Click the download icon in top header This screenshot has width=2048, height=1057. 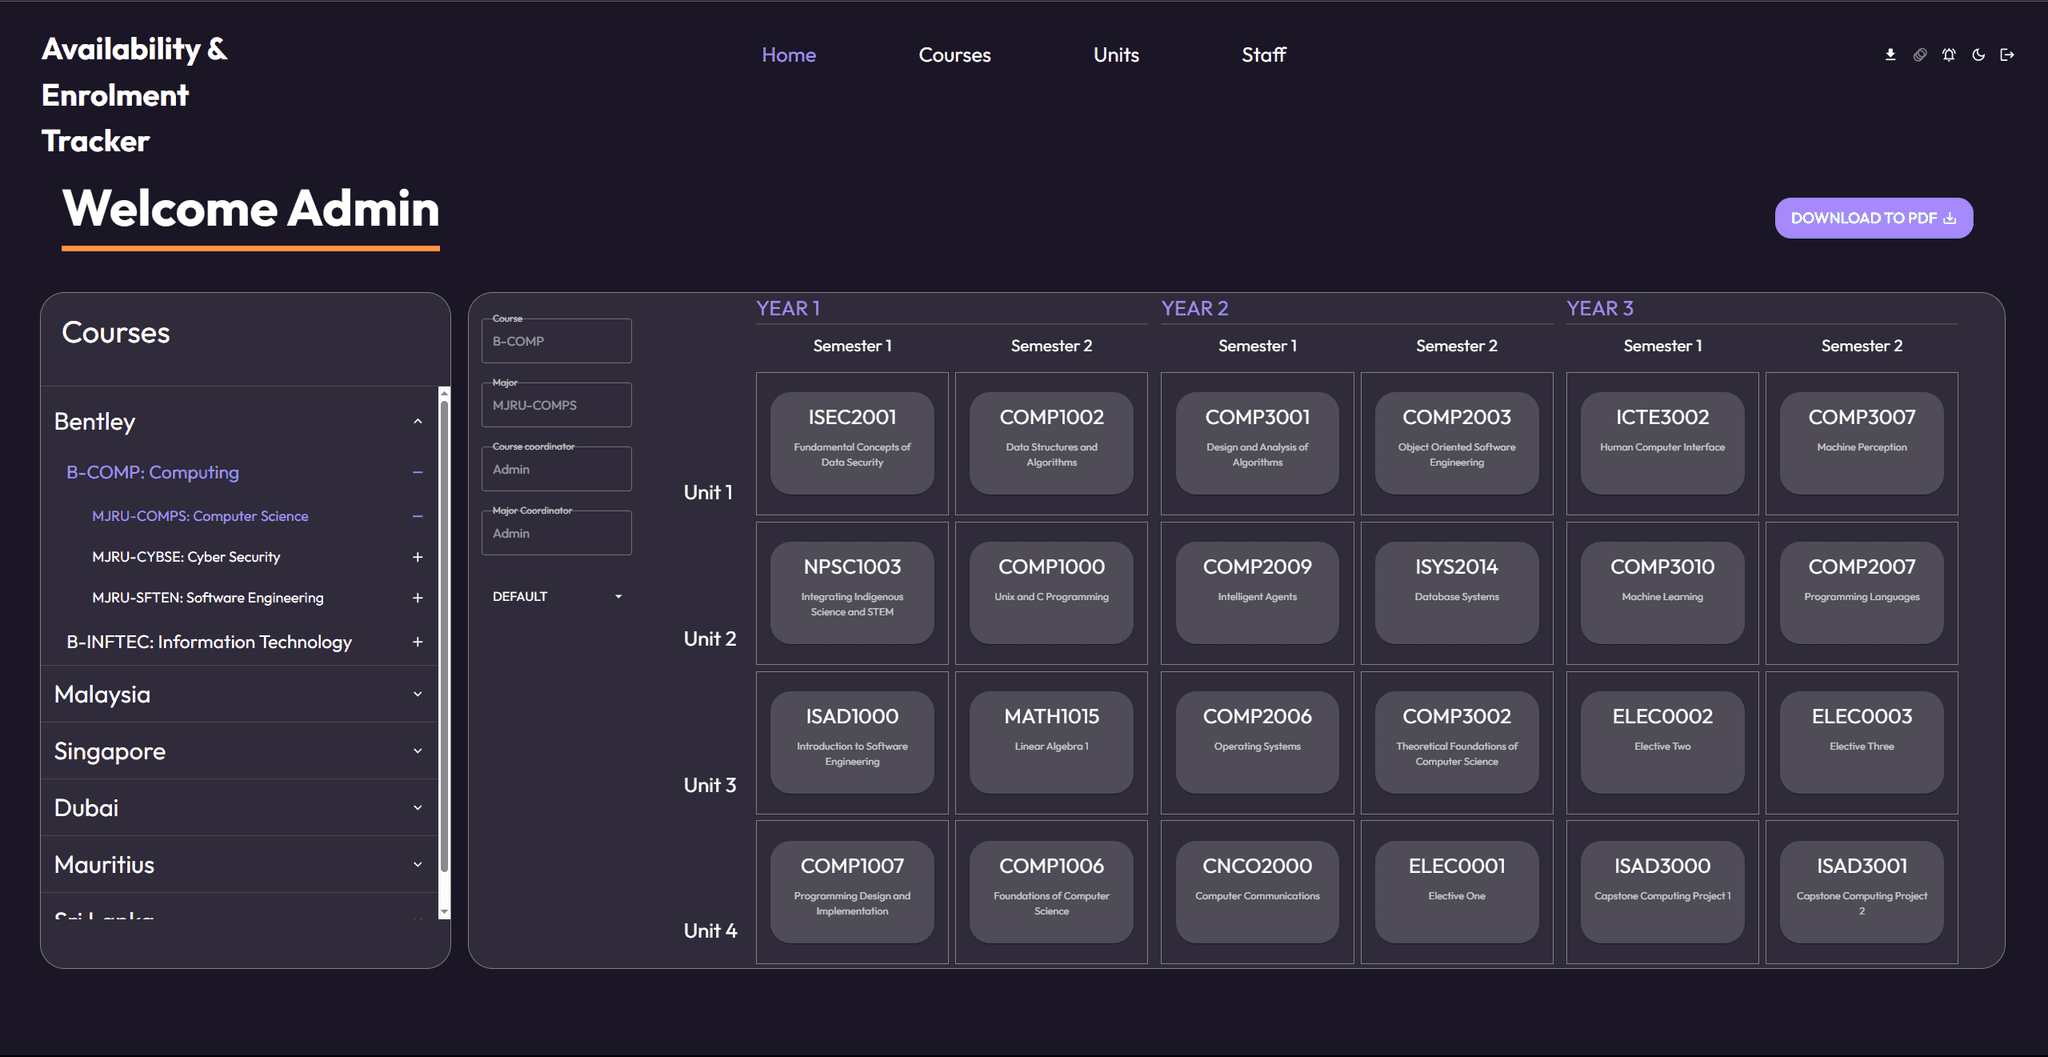click(1890, 55)
